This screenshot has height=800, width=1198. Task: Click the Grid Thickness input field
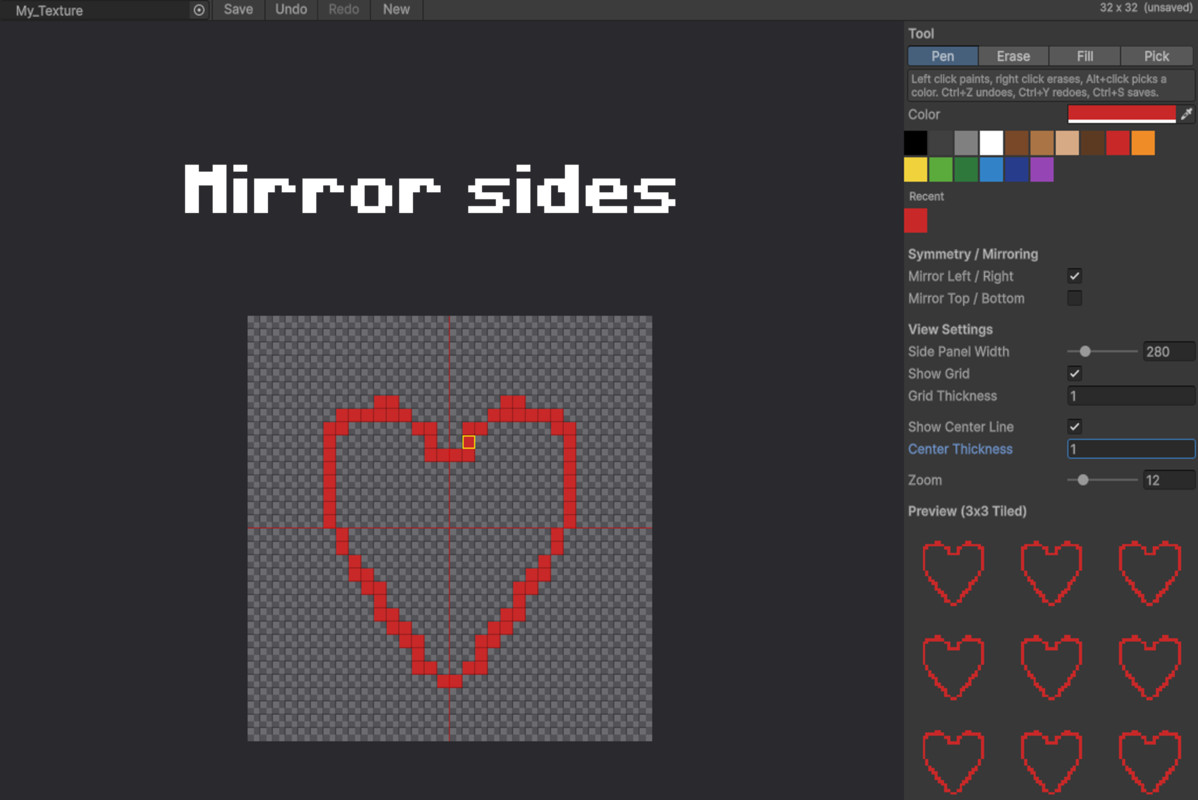(x=1131, y=396)
